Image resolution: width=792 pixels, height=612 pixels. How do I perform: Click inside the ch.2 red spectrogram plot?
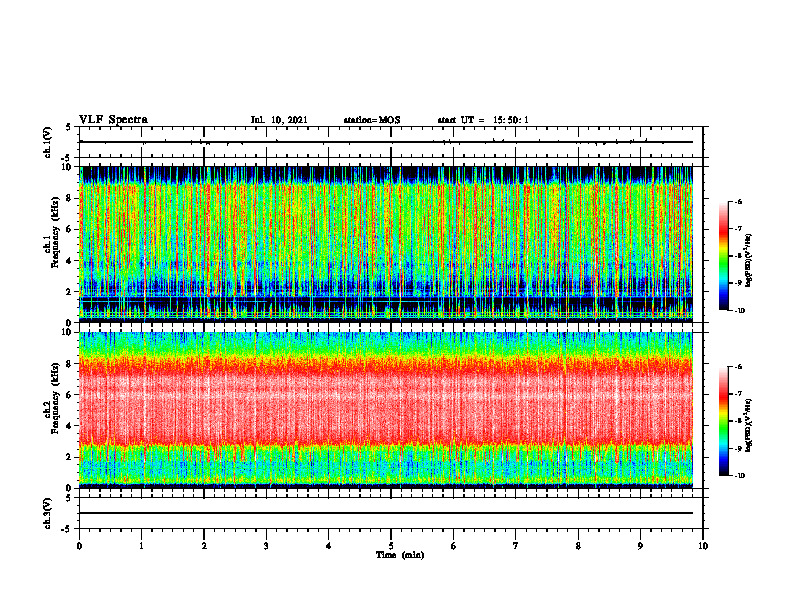(x=386, y=410)
